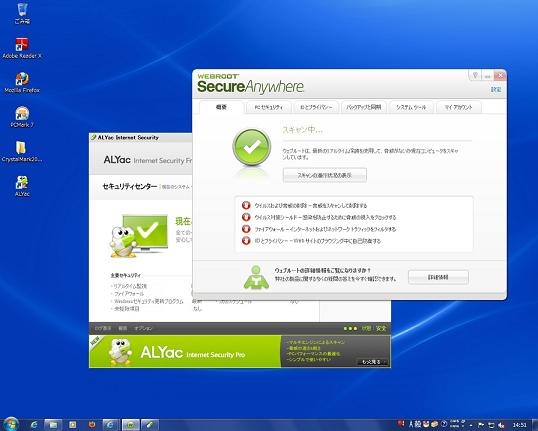Select the PCMark 7 desktop icon

pos(22,117)
